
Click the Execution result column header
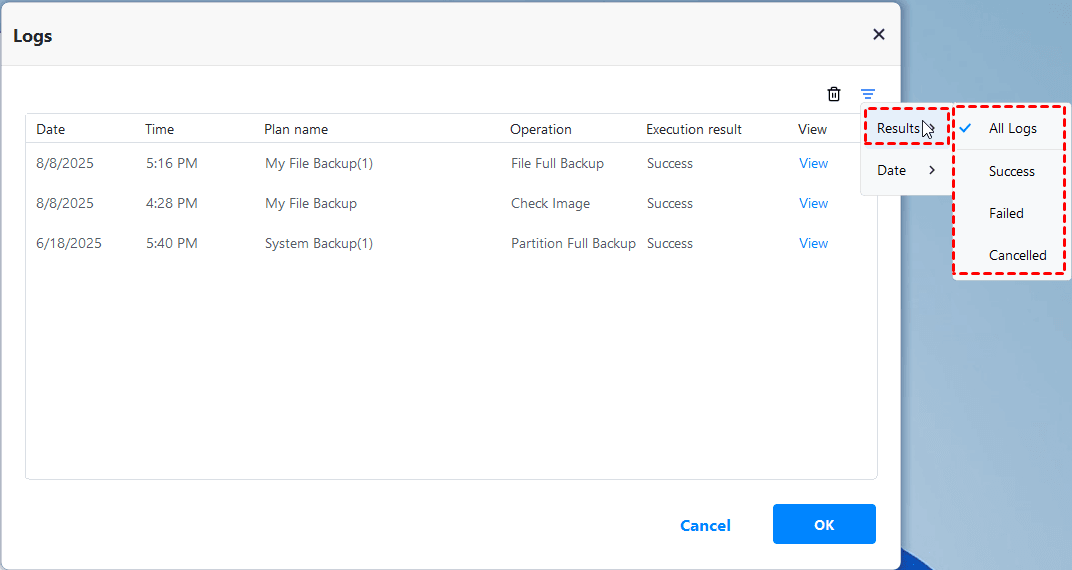tap(694, 129)
